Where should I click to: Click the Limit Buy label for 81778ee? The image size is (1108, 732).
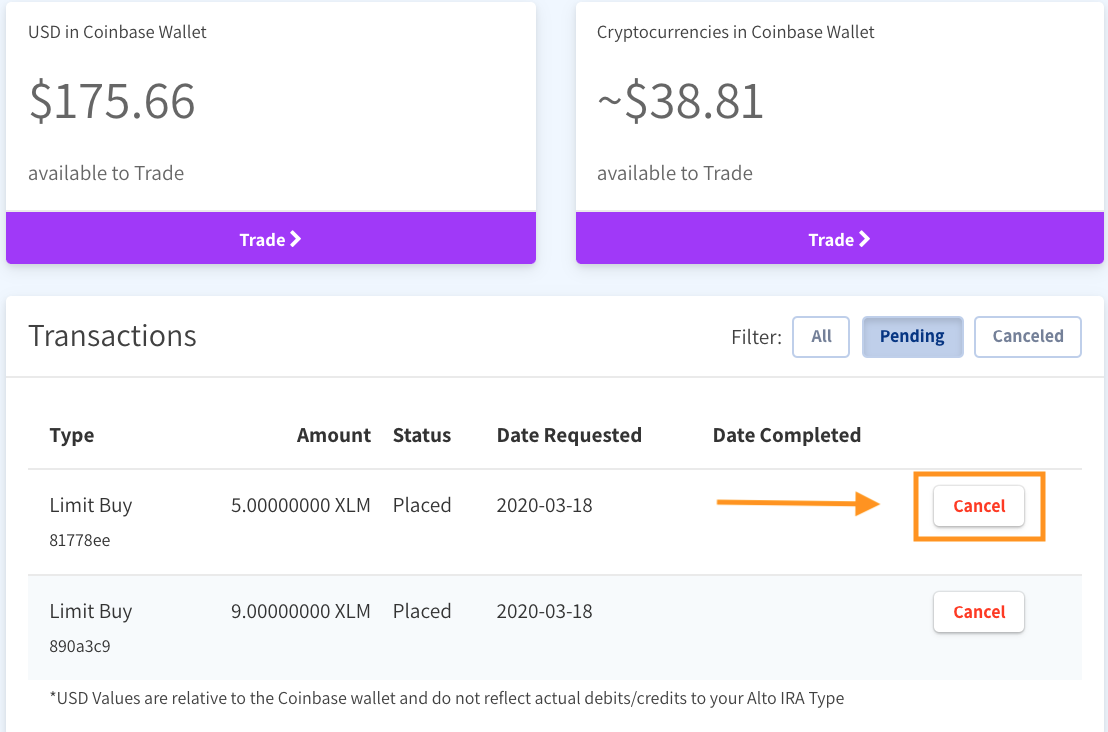coord(90,506)
